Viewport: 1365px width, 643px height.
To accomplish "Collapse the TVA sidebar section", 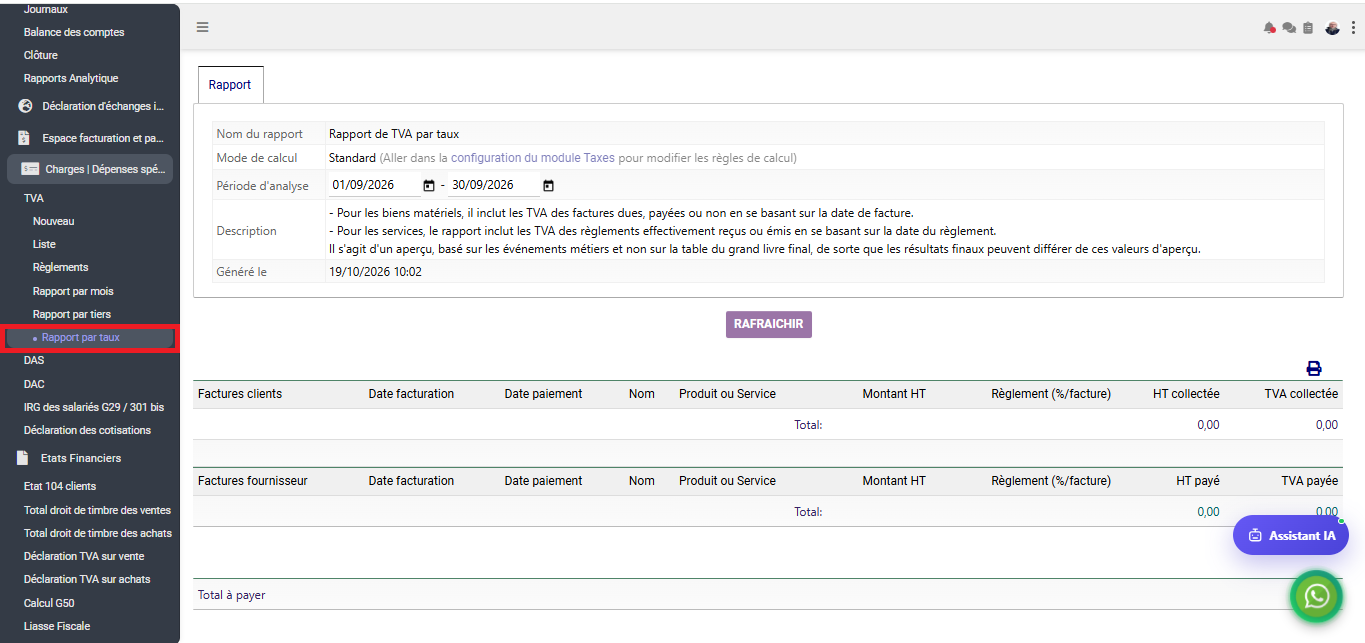I will (x=34, y=198).
